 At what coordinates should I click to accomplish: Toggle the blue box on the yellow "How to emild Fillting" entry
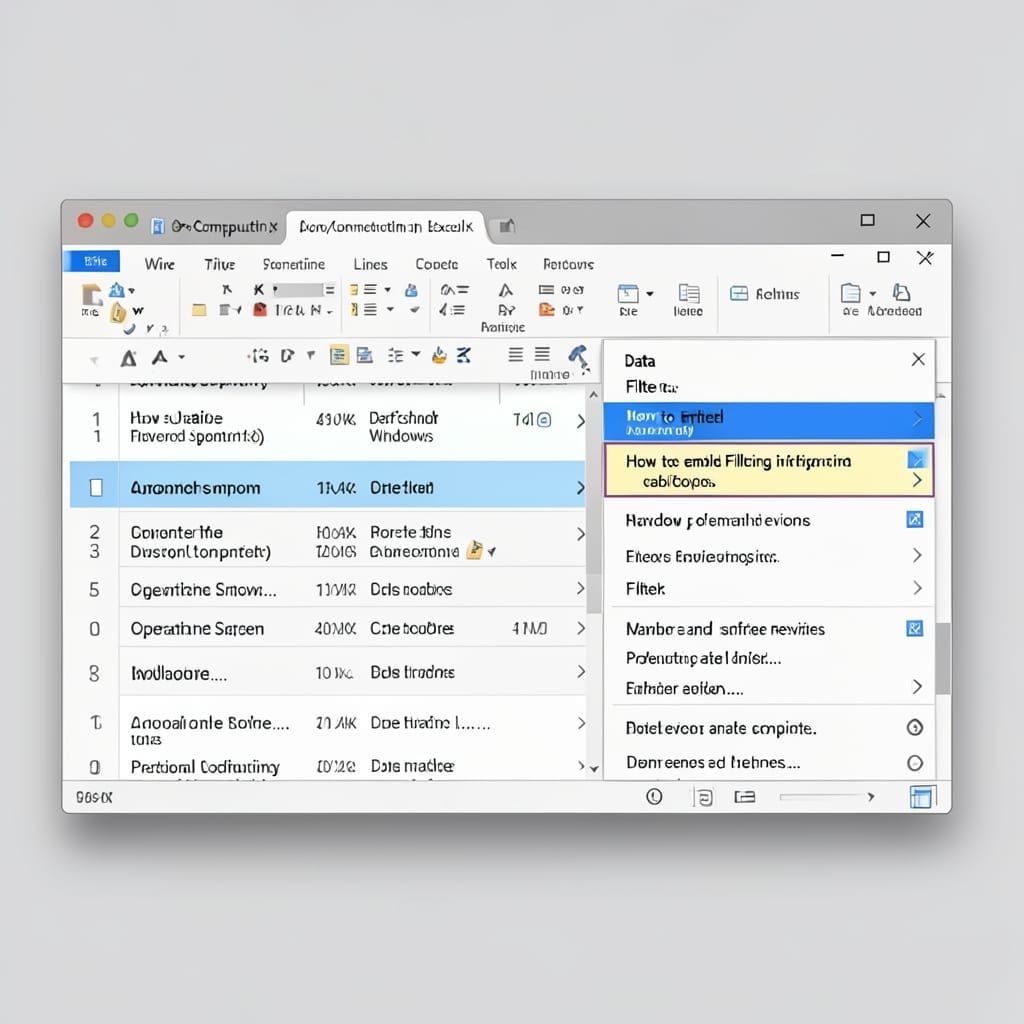coord(916,459)
